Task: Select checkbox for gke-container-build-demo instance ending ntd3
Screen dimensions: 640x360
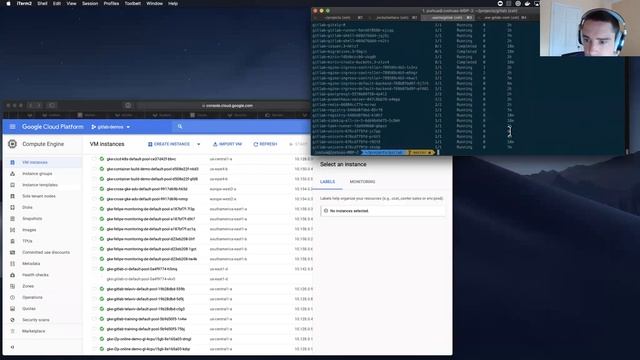Action: point(94,169)
